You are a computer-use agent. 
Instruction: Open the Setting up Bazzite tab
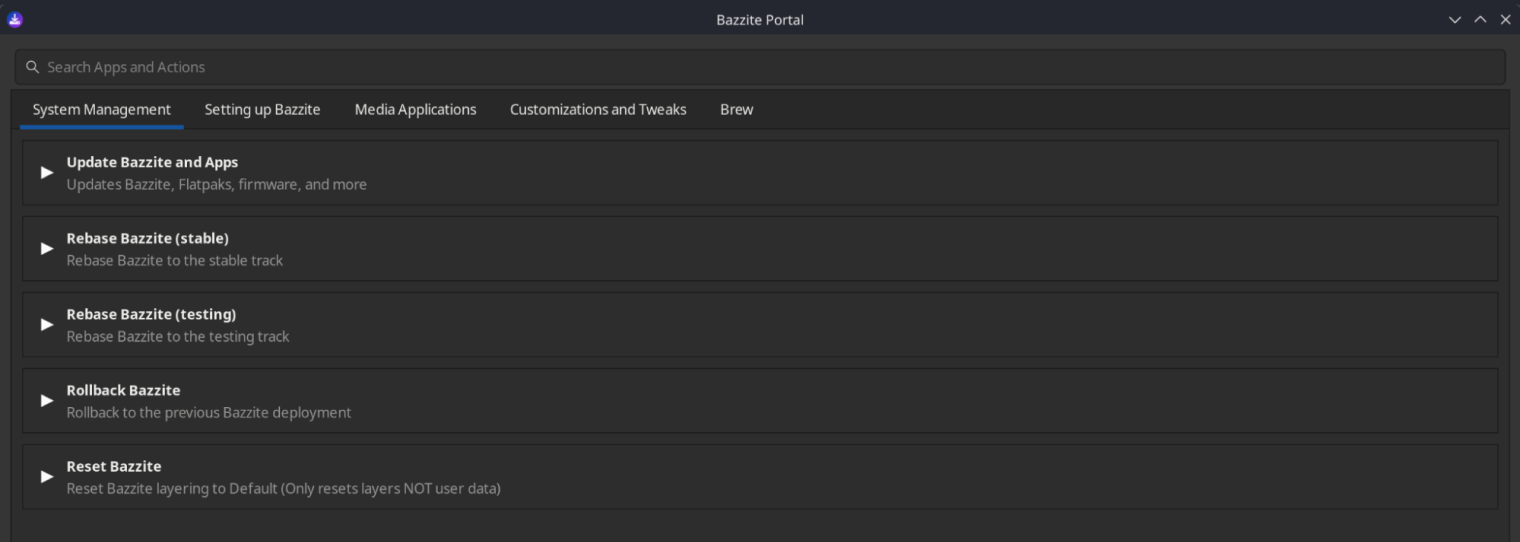click(262, 110)
